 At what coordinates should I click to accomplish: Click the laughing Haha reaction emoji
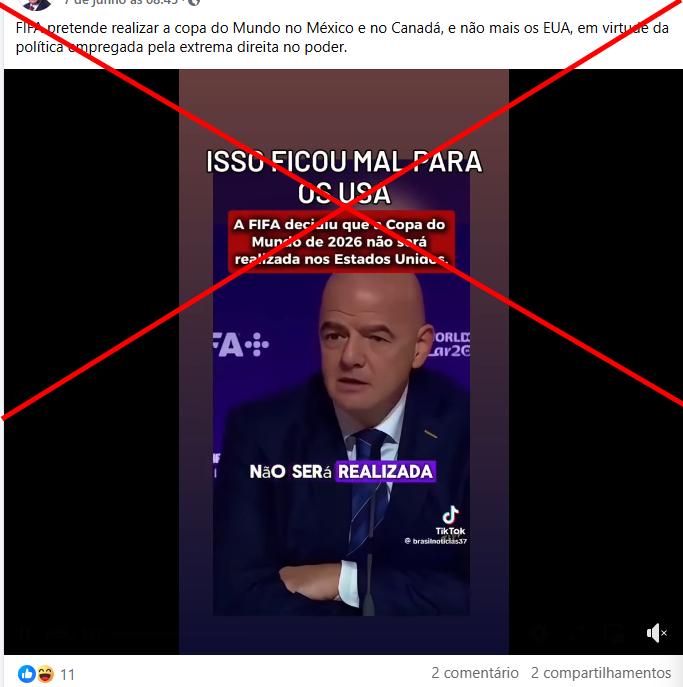tap(45, 674)
